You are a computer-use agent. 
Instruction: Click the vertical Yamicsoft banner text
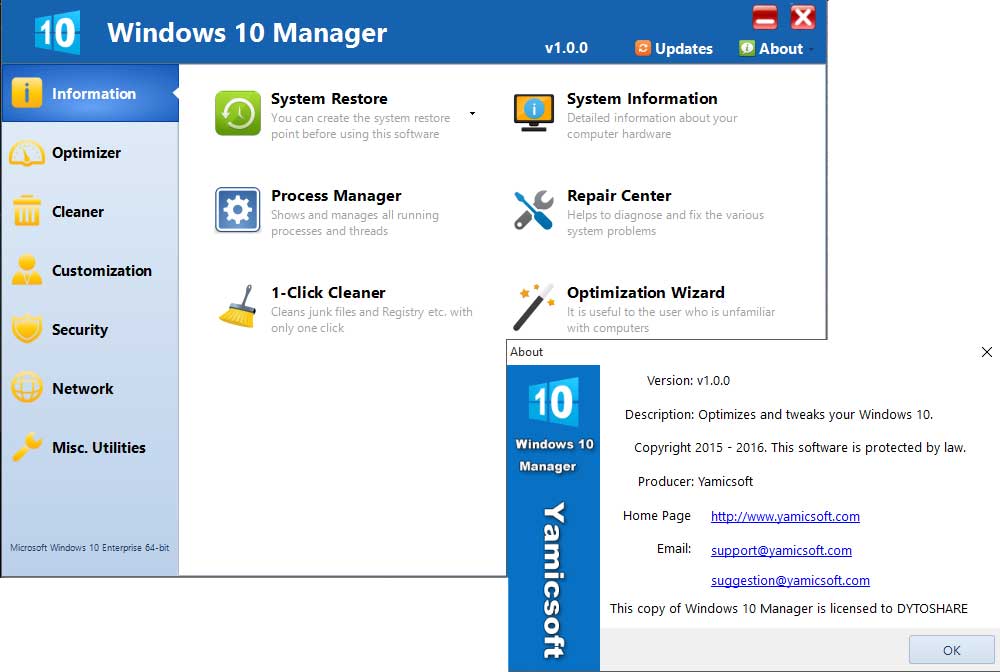click(x=554, y=580)
